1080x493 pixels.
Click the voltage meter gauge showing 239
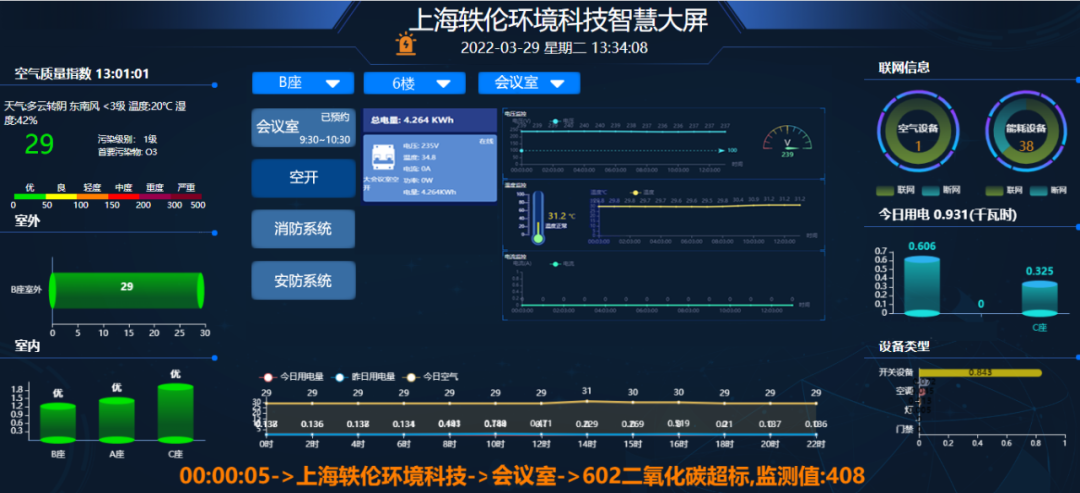click(x=787, y=142)
